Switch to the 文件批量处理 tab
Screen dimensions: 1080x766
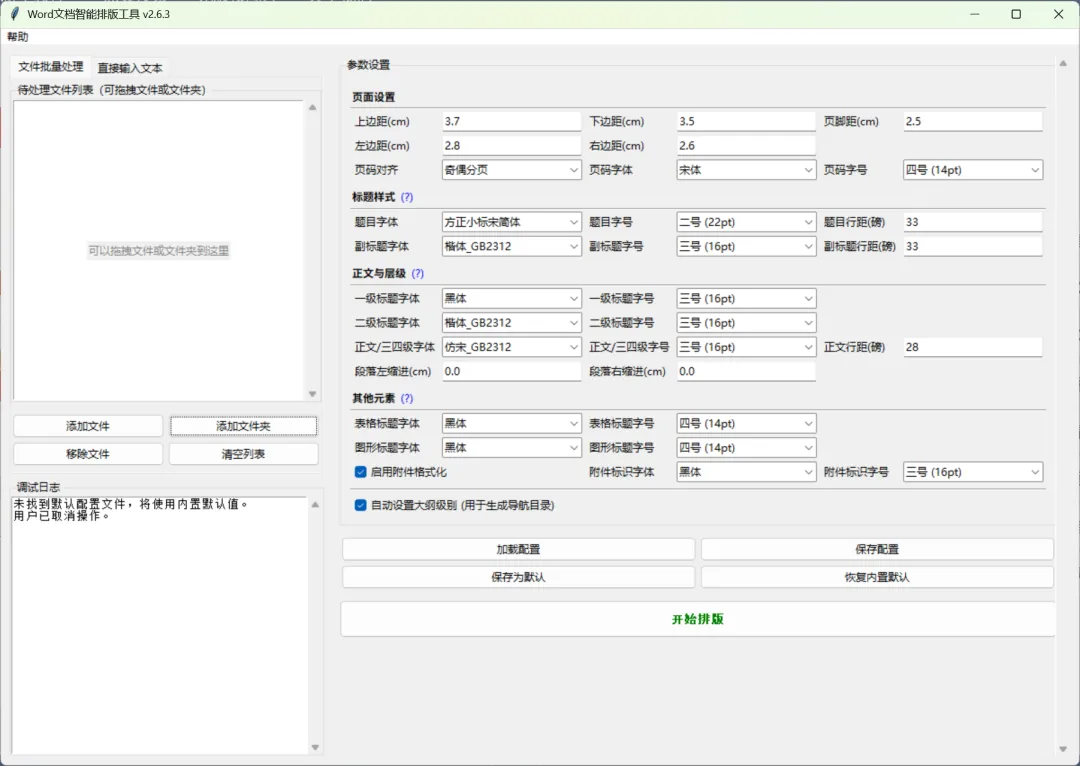point(50,66)
